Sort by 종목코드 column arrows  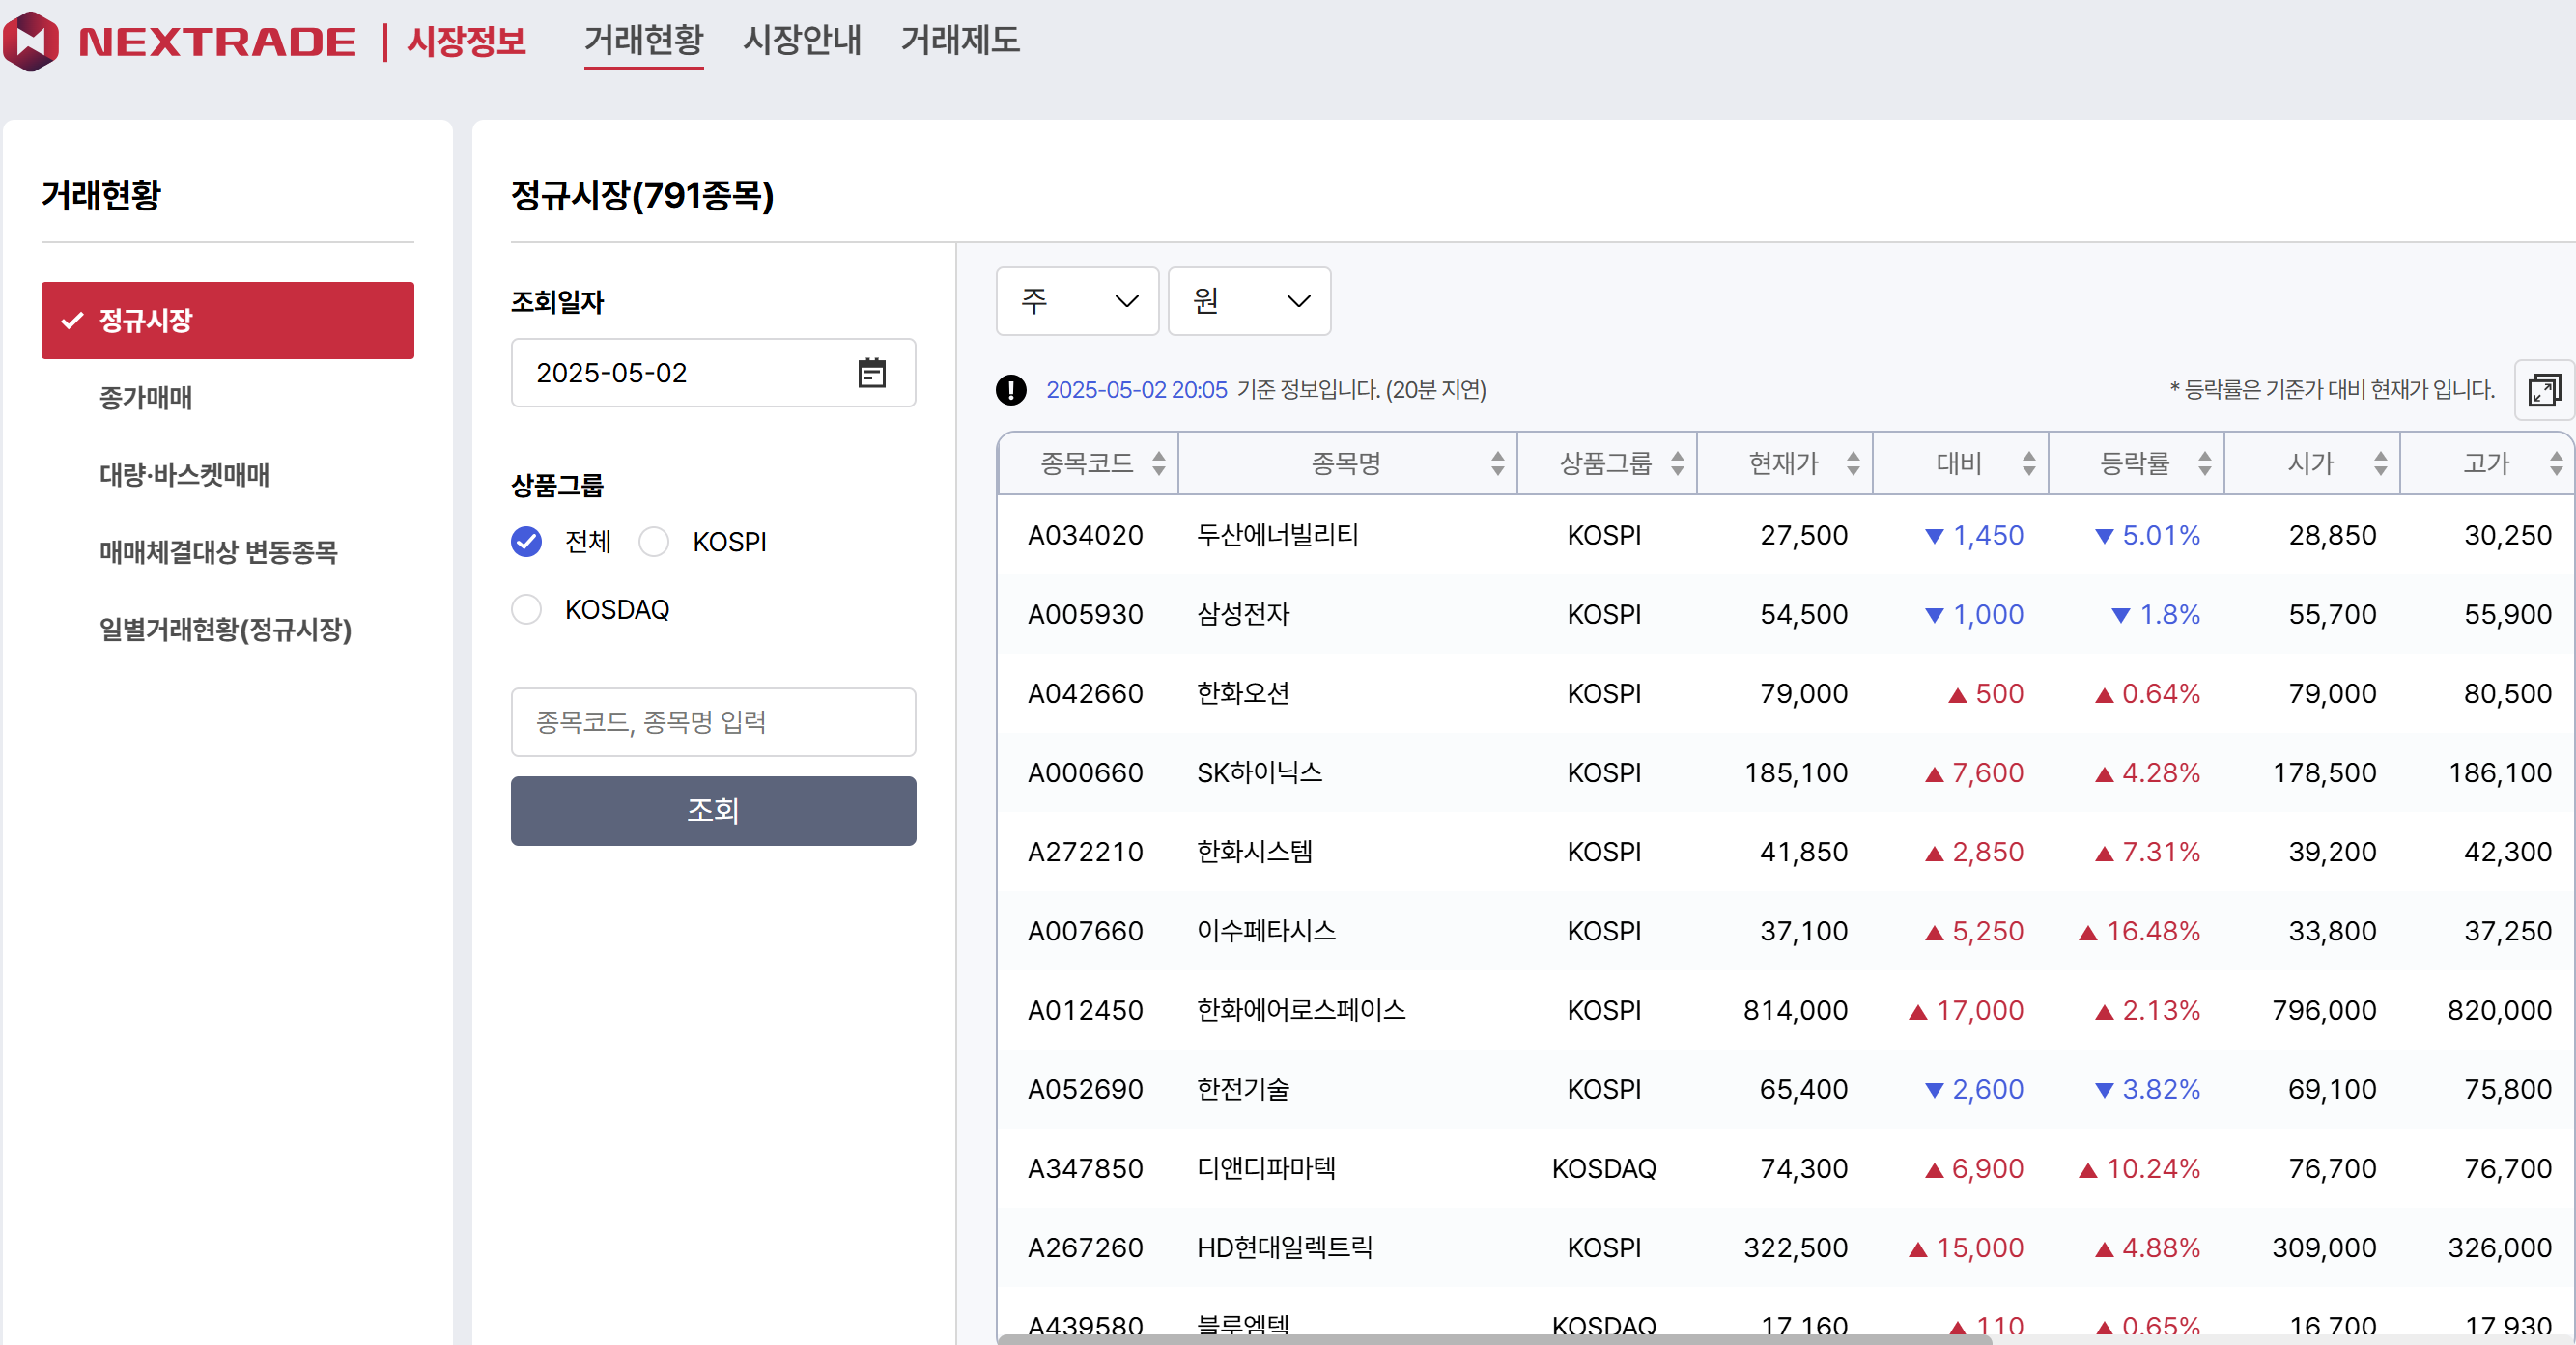1158,463
